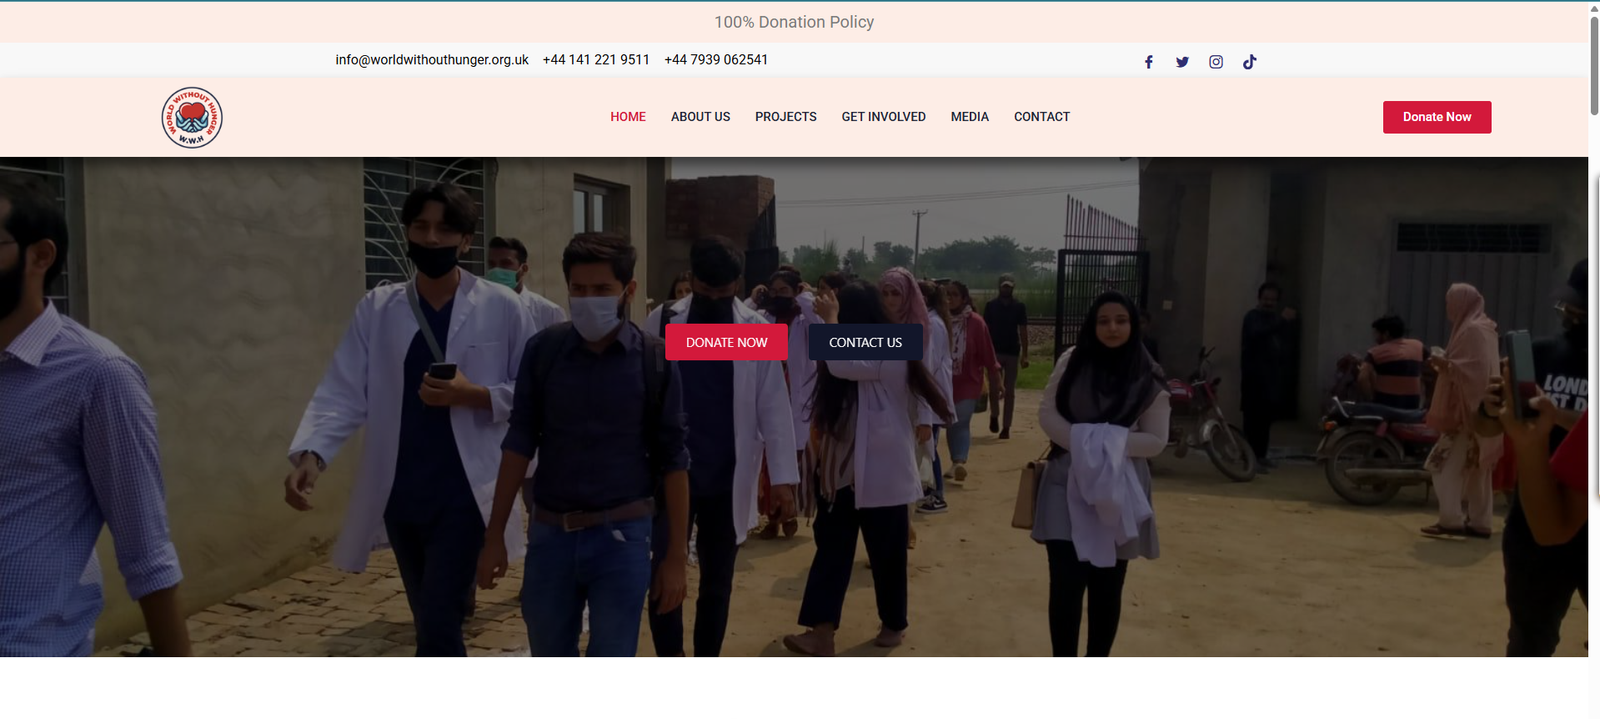Click phone number +44 7939 062541
The image size is (1600, 719).
[x=716, y=60]
